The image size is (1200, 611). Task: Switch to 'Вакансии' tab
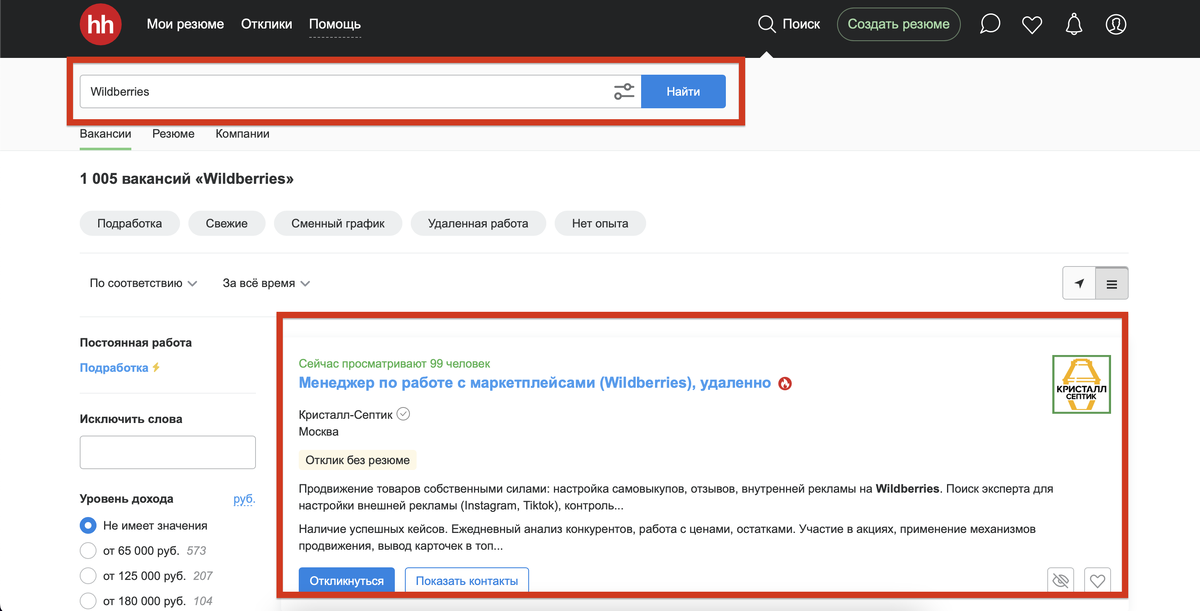click(105, 133)
